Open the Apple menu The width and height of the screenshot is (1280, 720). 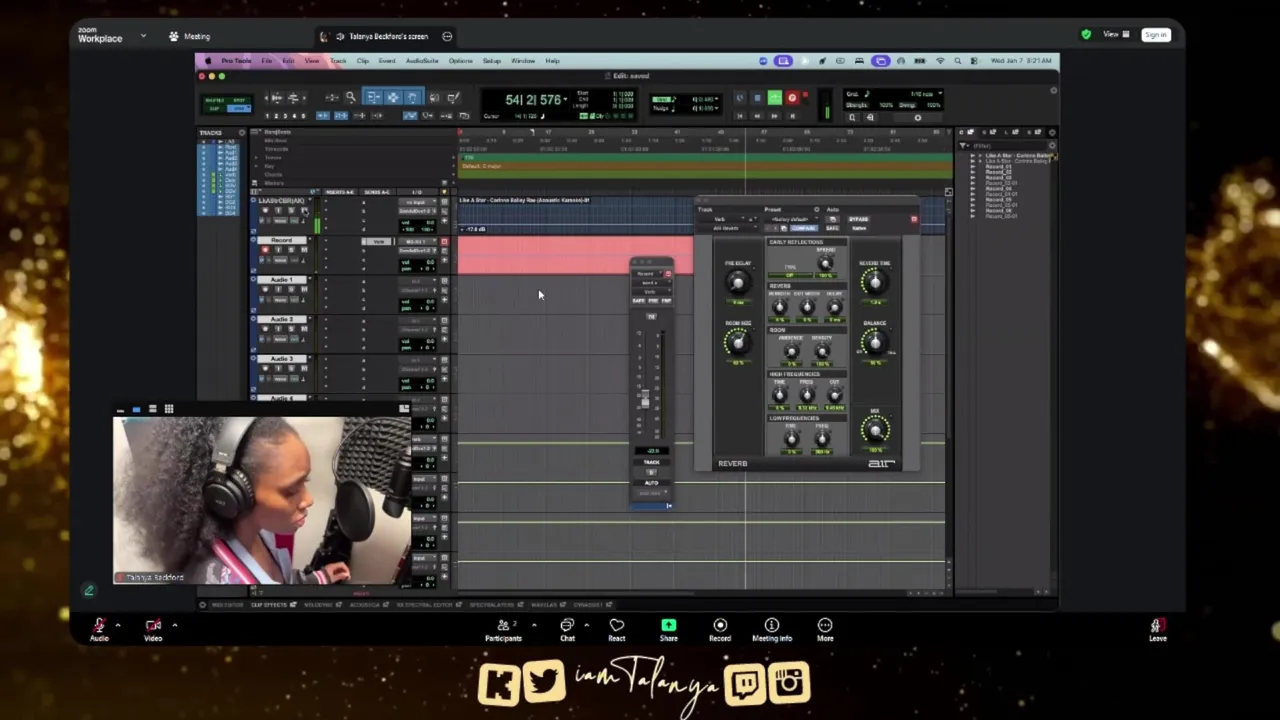click(208, 61)
